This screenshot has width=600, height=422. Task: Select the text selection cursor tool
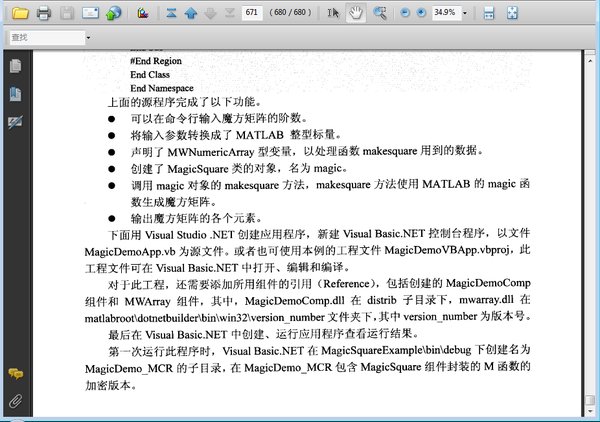[333, 13]
